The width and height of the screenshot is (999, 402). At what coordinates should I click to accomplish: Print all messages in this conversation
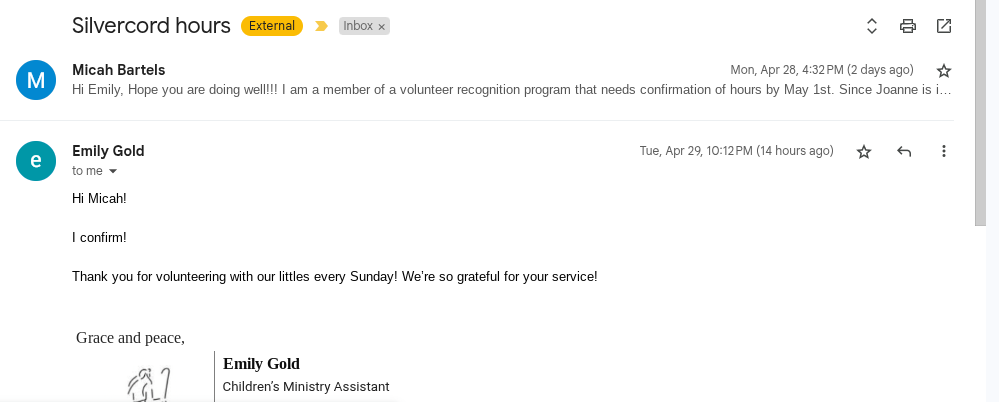[x=908, y=26]
